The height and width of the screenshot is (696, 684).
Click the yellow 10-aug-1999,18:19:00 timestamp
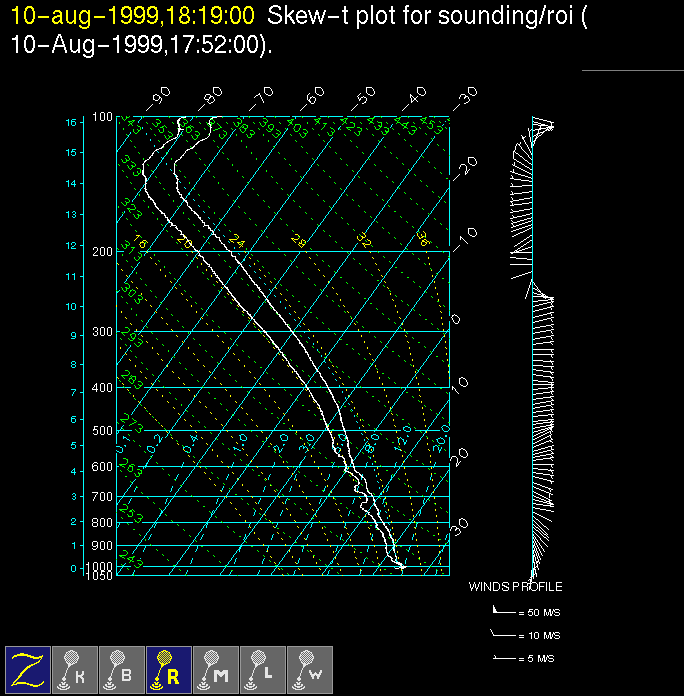click(132, 17)
